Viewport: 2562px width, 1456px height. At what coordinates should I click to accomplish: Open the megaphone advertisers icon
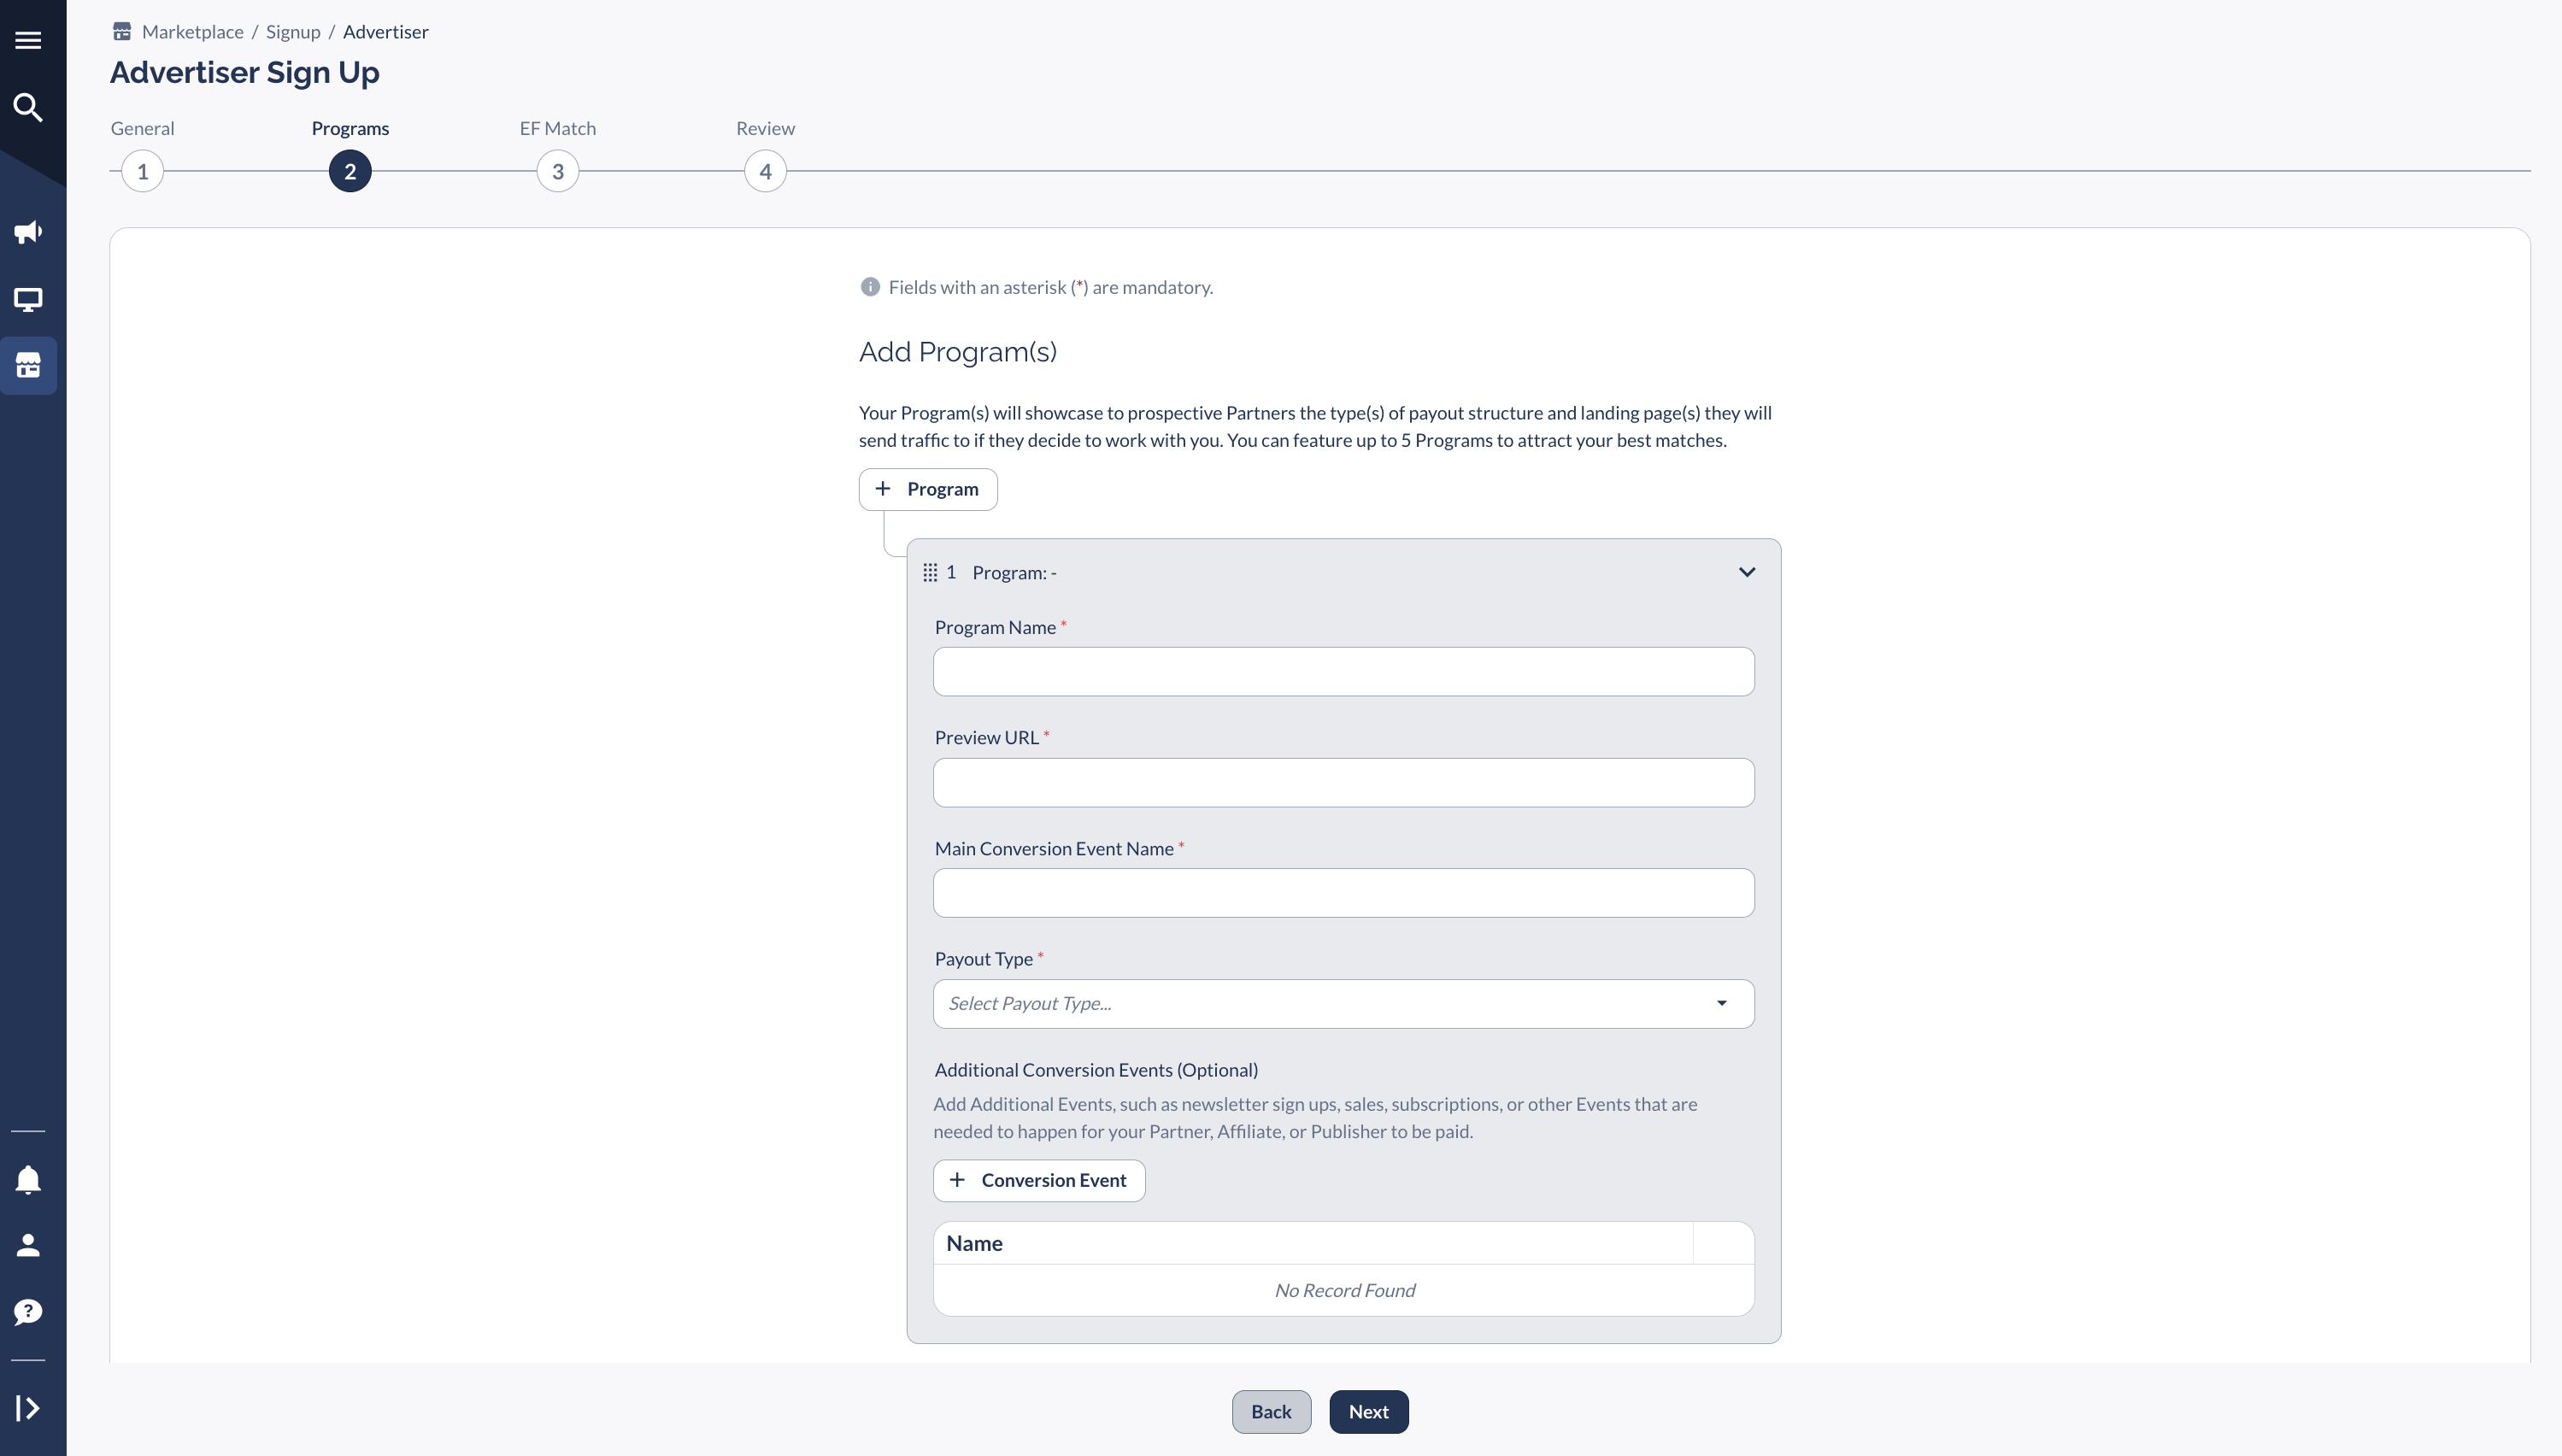[x=28, y=232]
